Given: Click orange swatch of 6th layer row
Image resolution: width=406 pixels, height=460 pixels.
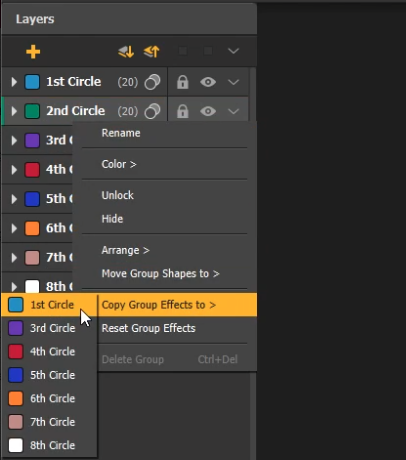Looking at the screenshot, I should [x=32, y=228].
